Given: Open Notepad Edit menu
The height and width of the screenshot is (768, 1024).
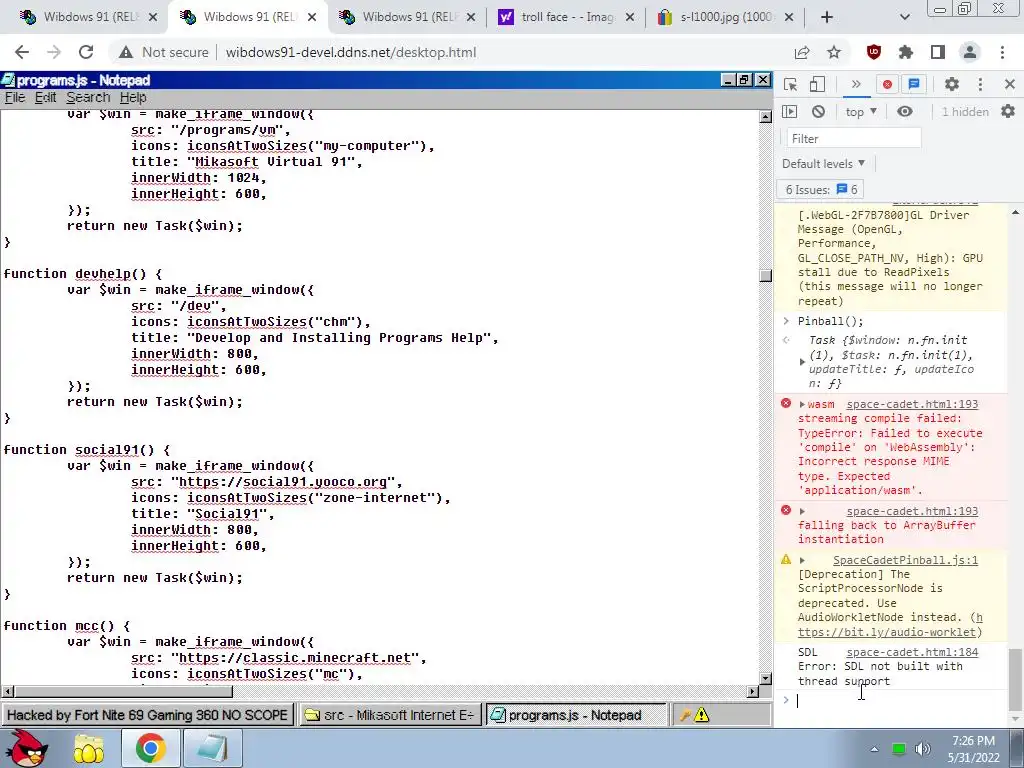Looking at the screenshot, I should [45, 97].
